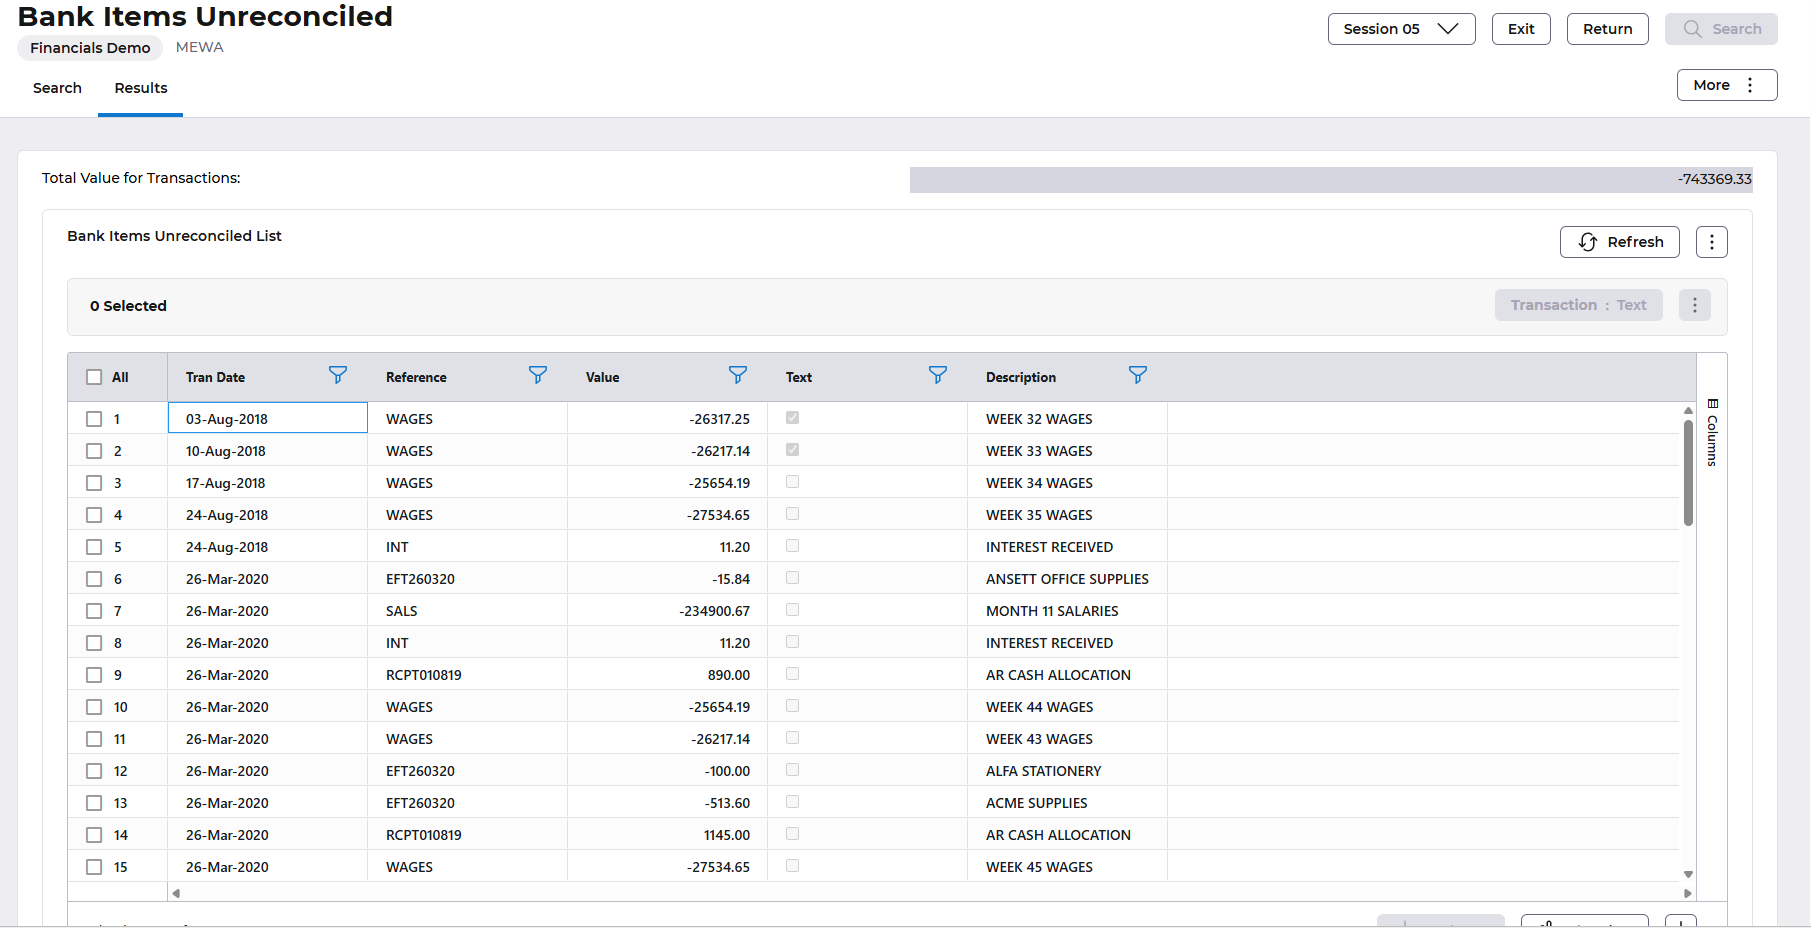Check the box for row 12

point(94,771)
